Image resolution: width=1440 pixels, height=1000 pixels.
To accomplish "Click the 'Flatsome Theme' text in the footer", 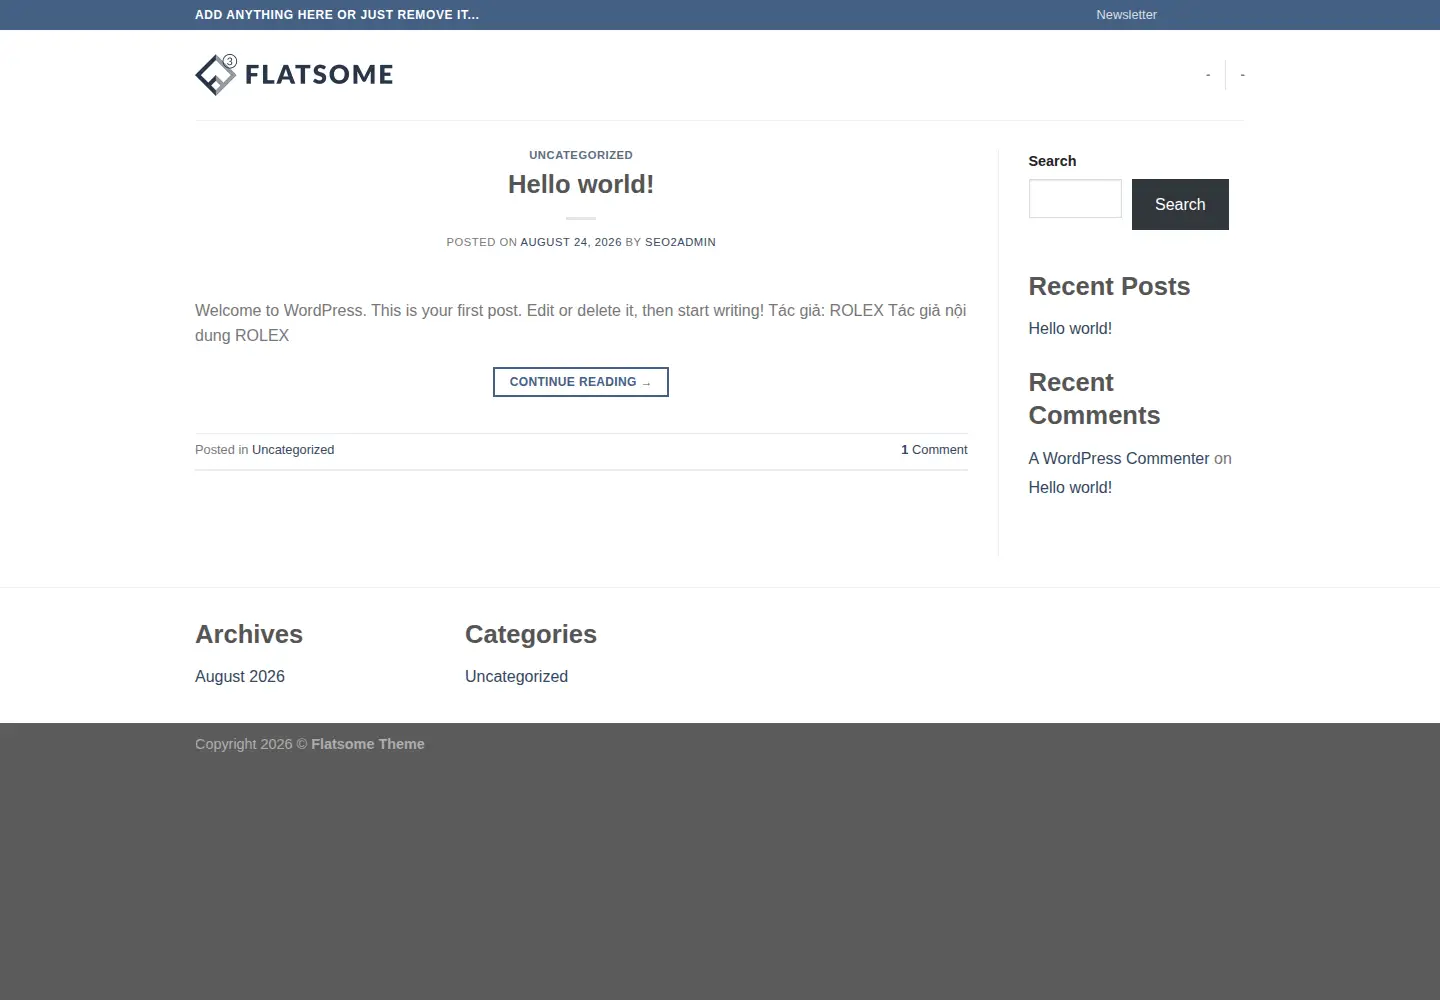I will pos(368,744).
